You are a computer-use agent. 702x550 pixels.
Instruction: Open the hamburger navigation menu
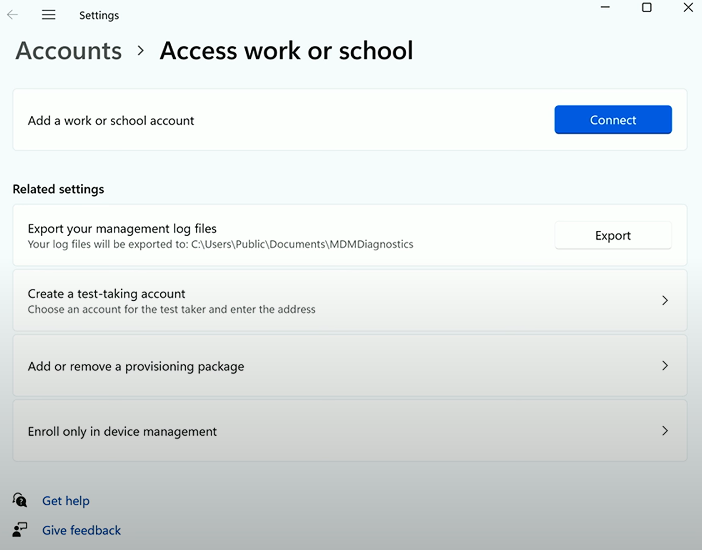point(48,15)
